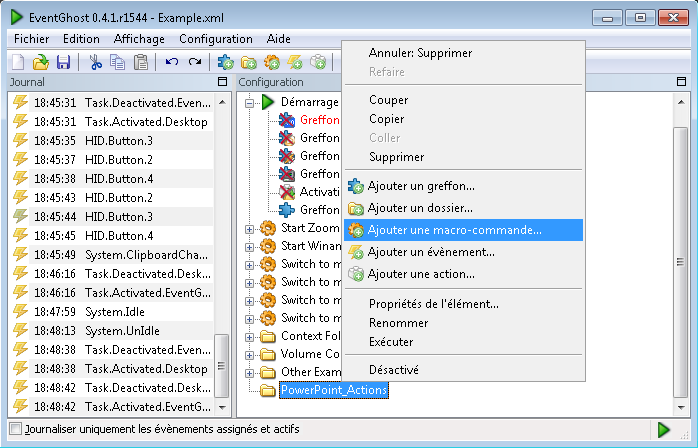Choose 'Ajouter une macro-commande...' in the context menu
698x448 pixels.
coord(463,230)
